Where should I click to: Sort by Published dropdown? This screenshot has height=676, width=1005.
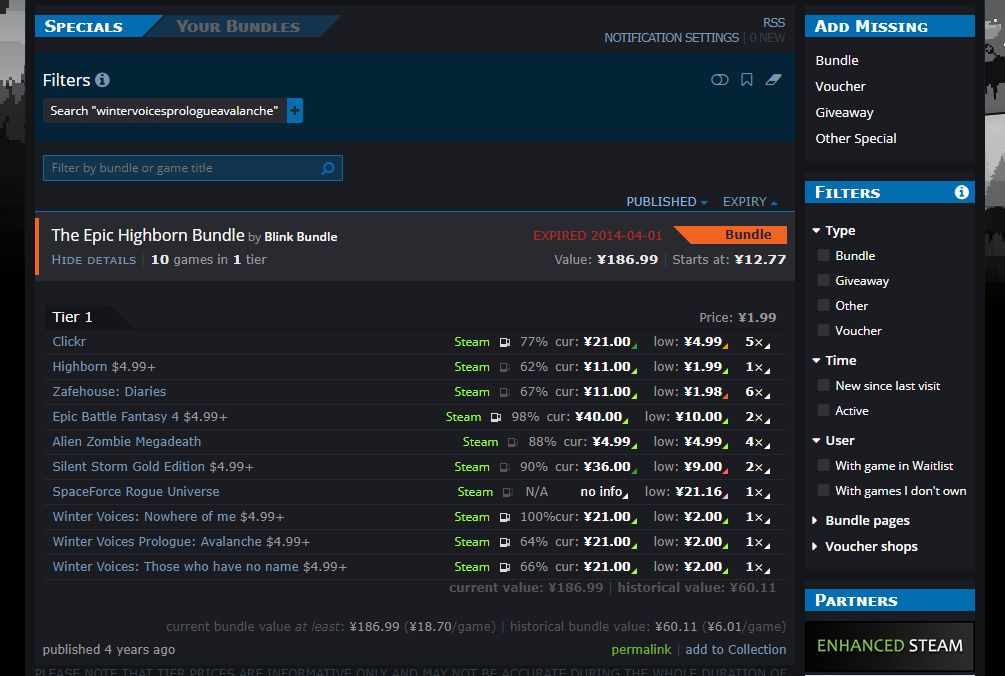[667, 202]
